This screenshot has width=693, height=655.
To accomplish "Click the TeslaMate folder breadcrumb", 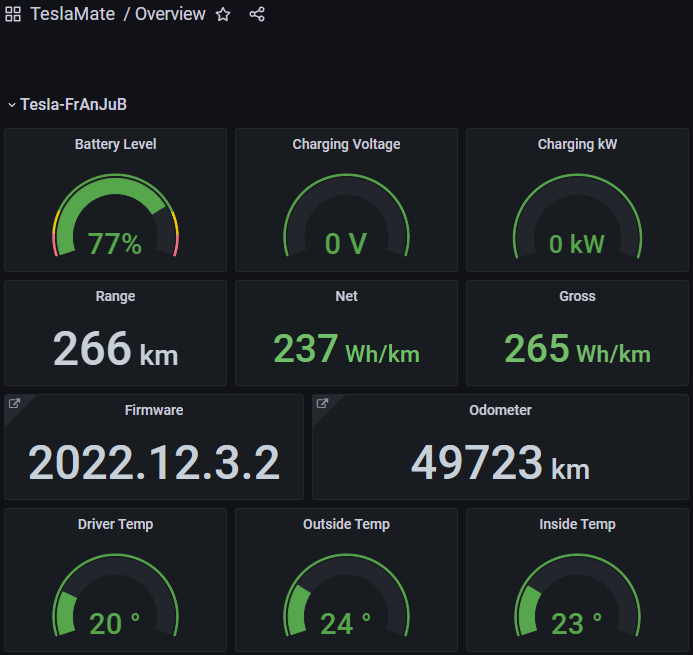I will [x=73, y=14].
